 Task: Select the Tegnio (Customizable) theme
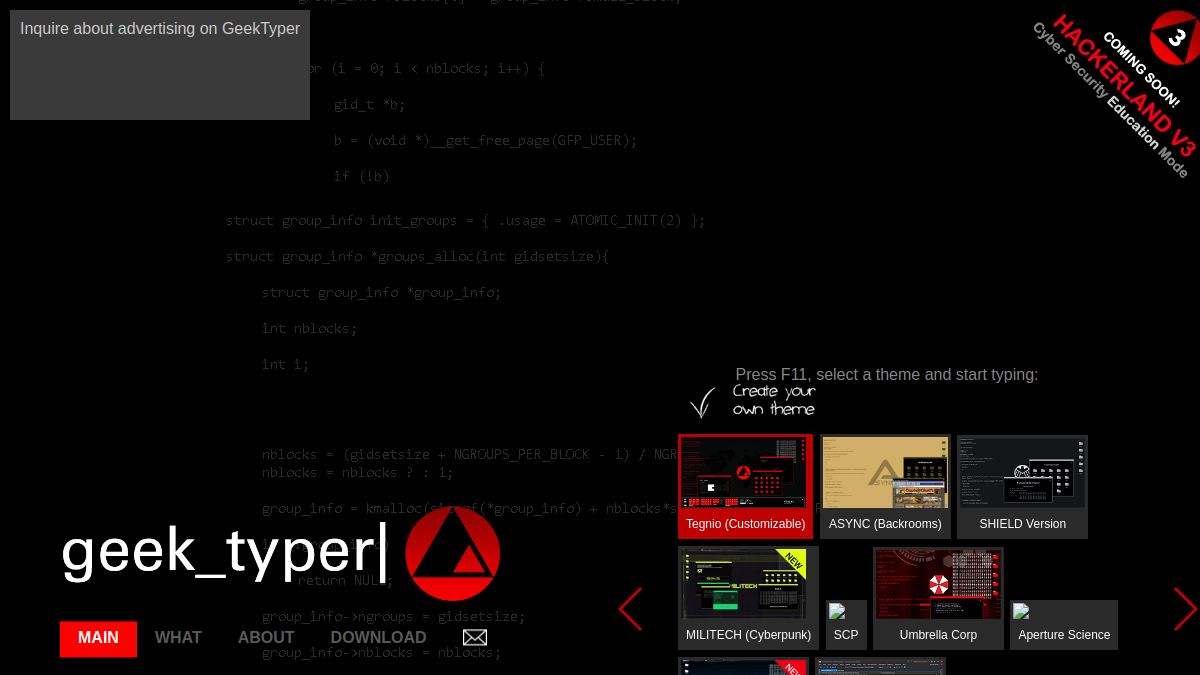746,487
